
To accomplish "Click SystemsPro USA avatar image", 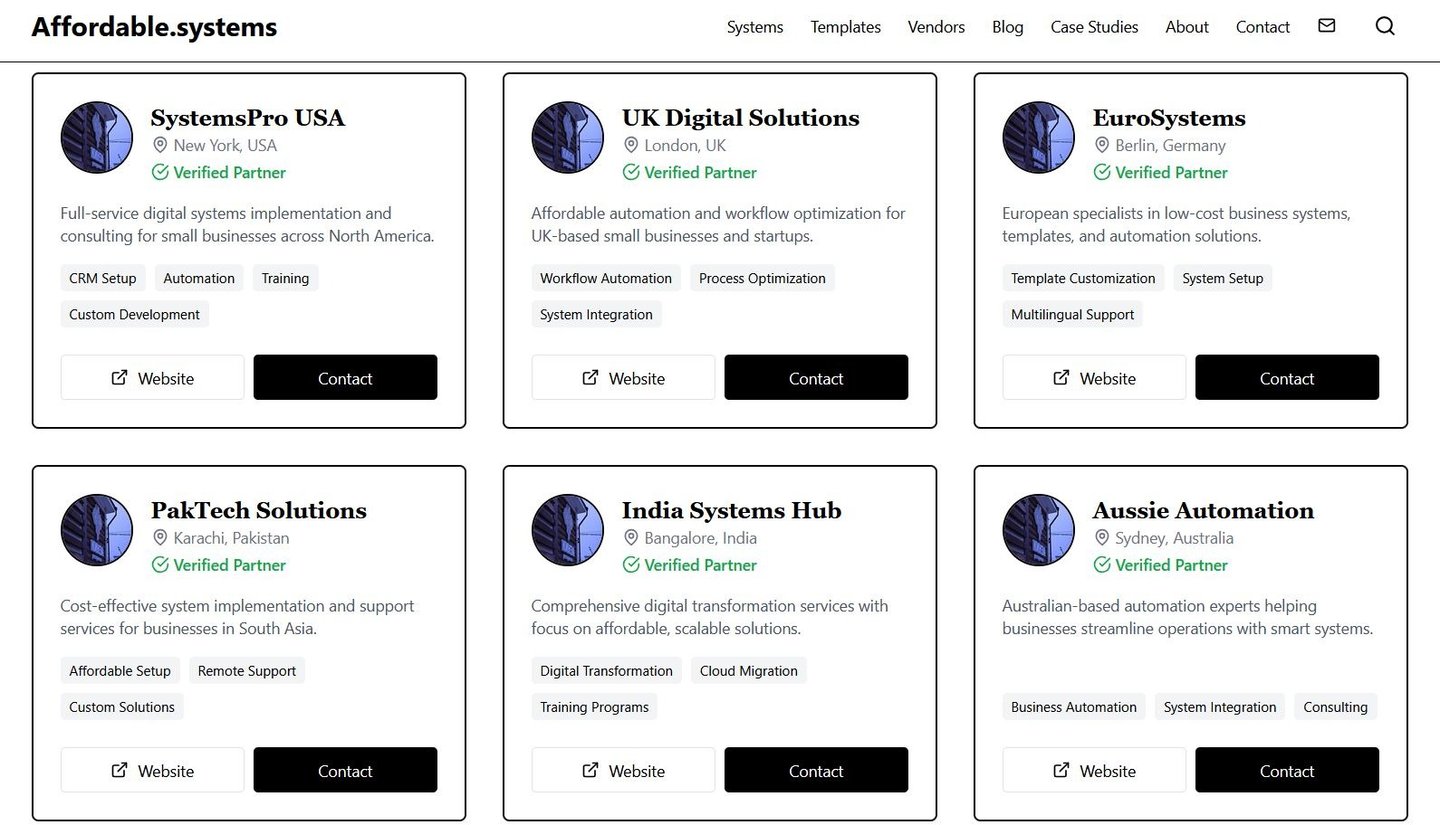I will tap(97, 137).
